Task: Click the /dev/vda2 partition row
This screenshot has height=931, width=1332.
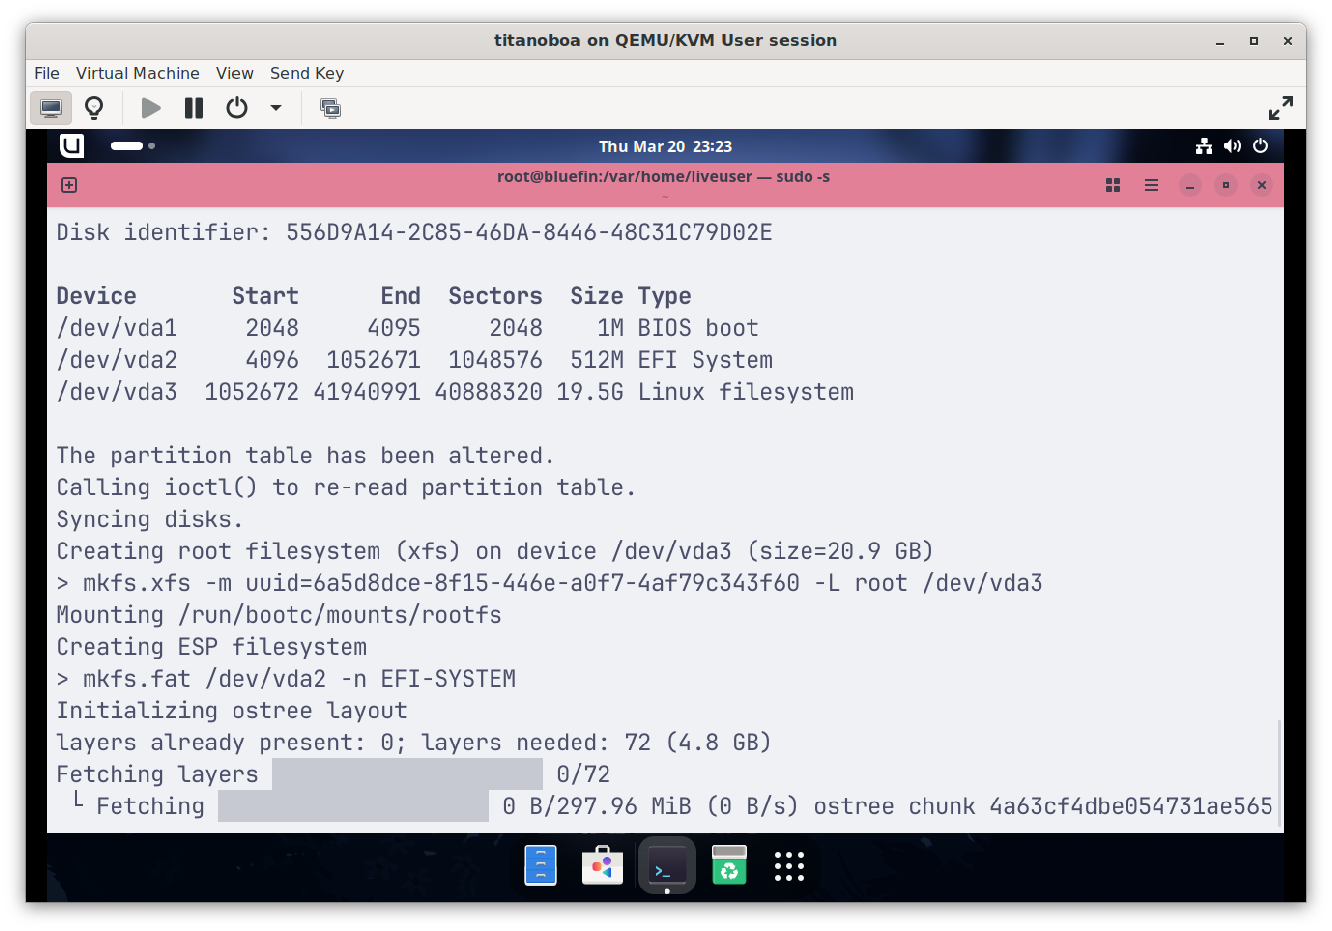Action: 414,360
